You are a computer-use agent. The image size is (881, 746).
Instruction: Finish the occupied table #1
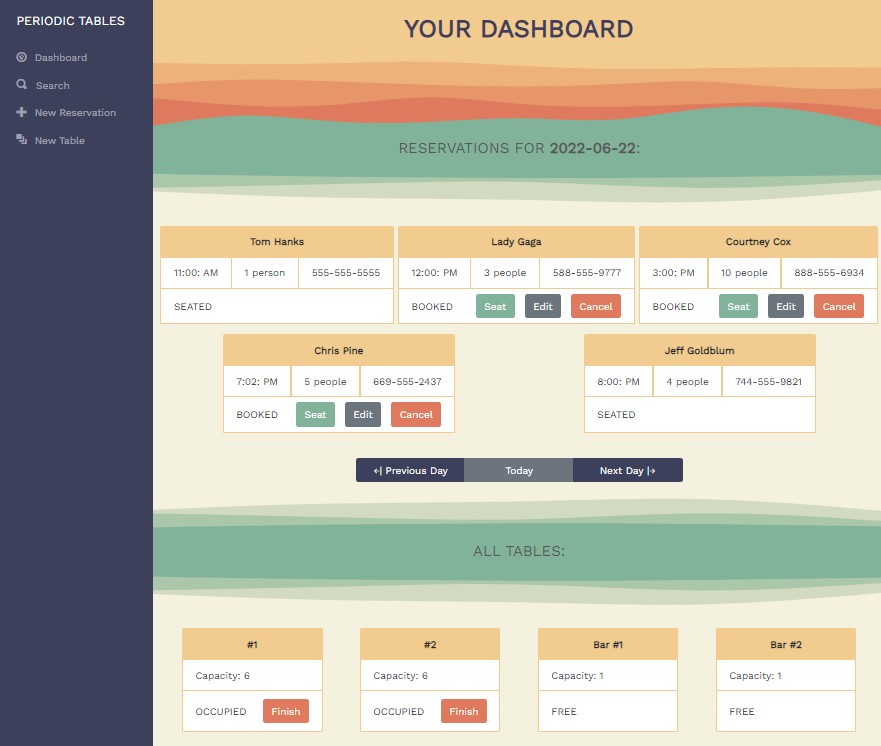286,711
